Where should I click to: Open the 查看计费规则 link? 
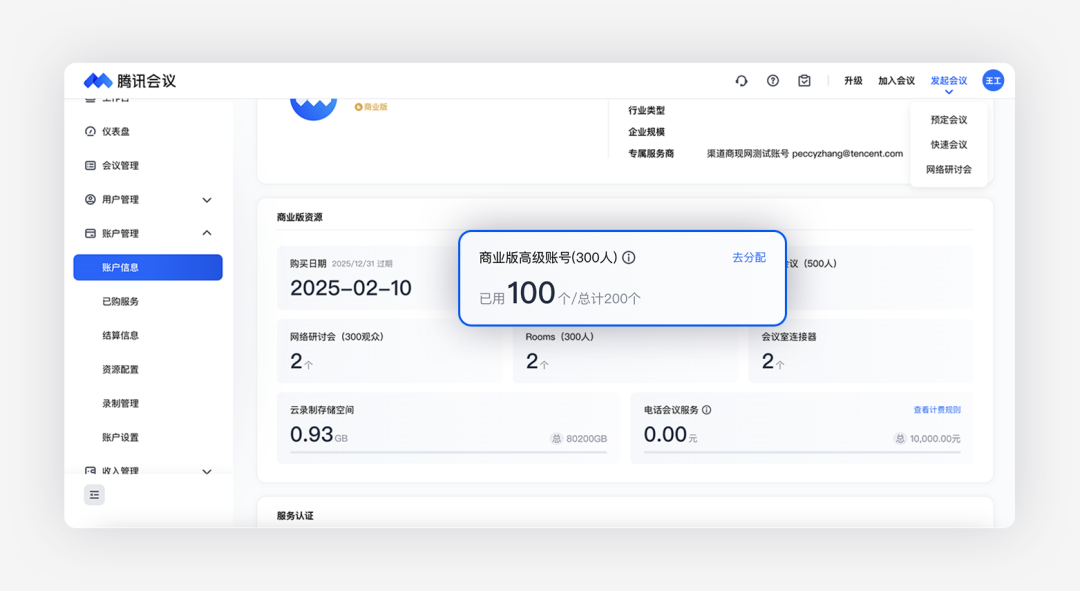pyautogui.click(x=936, y=410)
